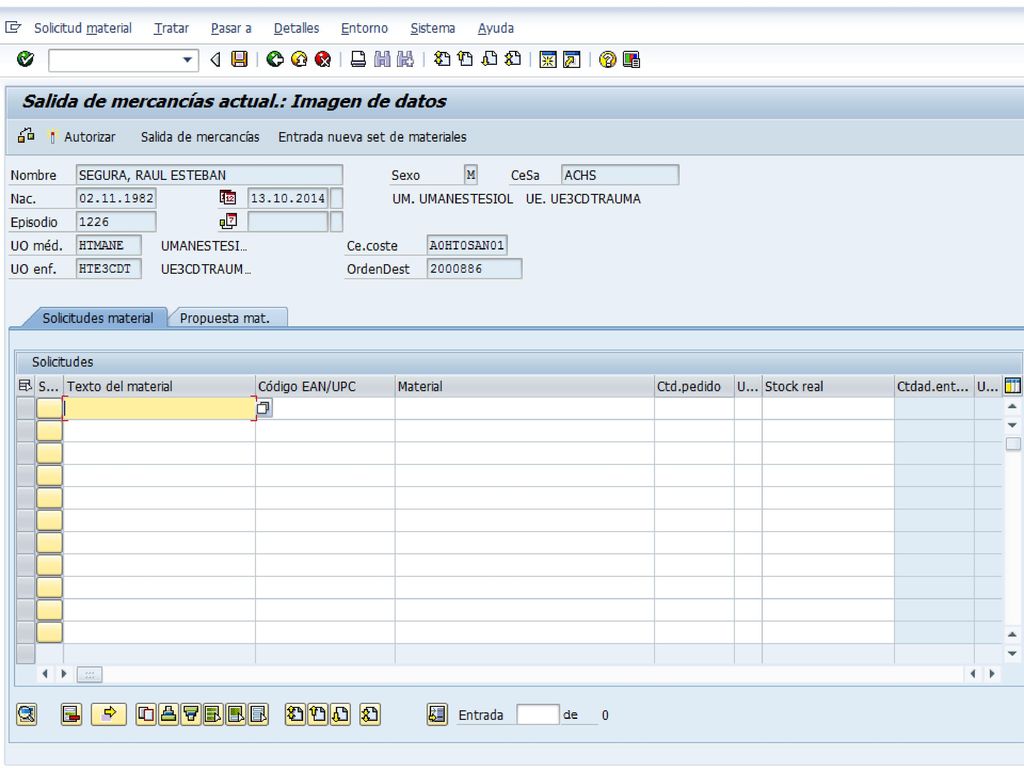Click the Find Next binoculars-plus icon
The height and width of the screenshot is (768, 1024).
coord(406,59)
